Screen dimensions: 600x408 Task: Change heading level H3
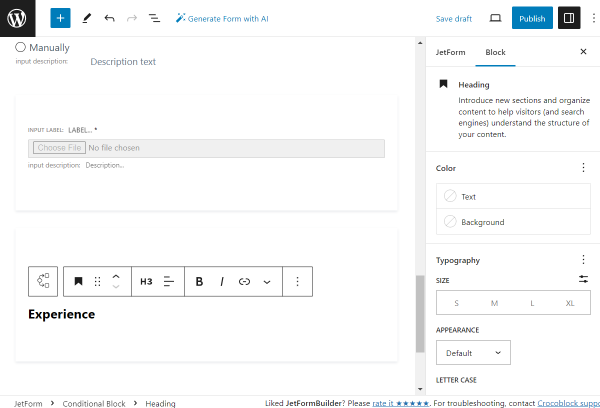(x=146, y=281)
